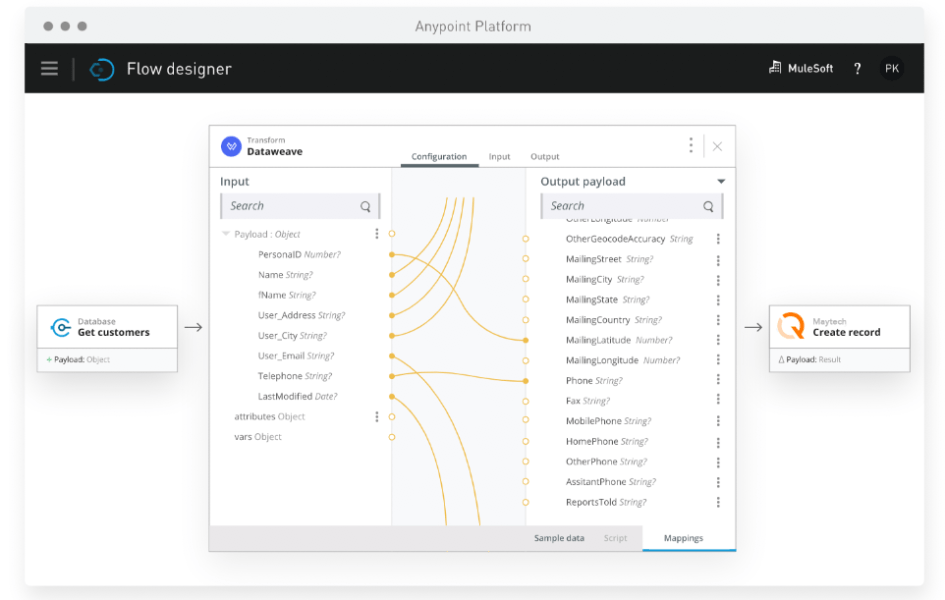
Task: Select the User_Email input field
Action: (296, 355)
